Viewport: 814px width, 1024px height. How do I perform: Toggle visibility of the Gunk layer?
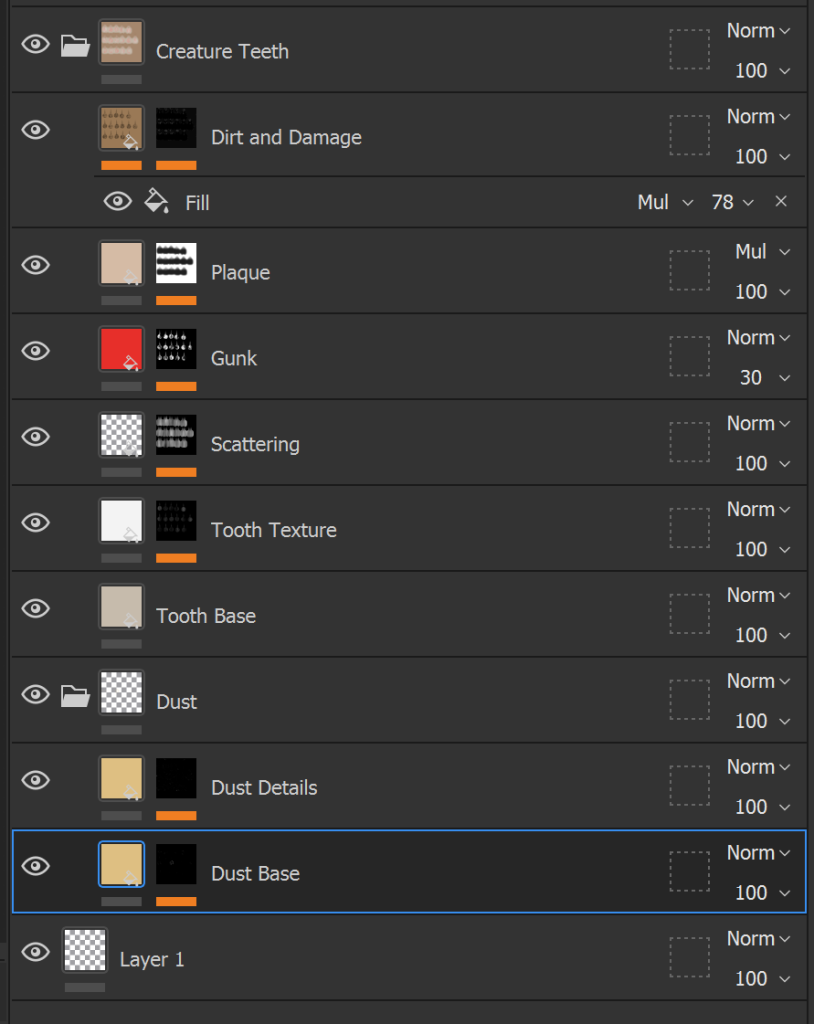(36, 351)
